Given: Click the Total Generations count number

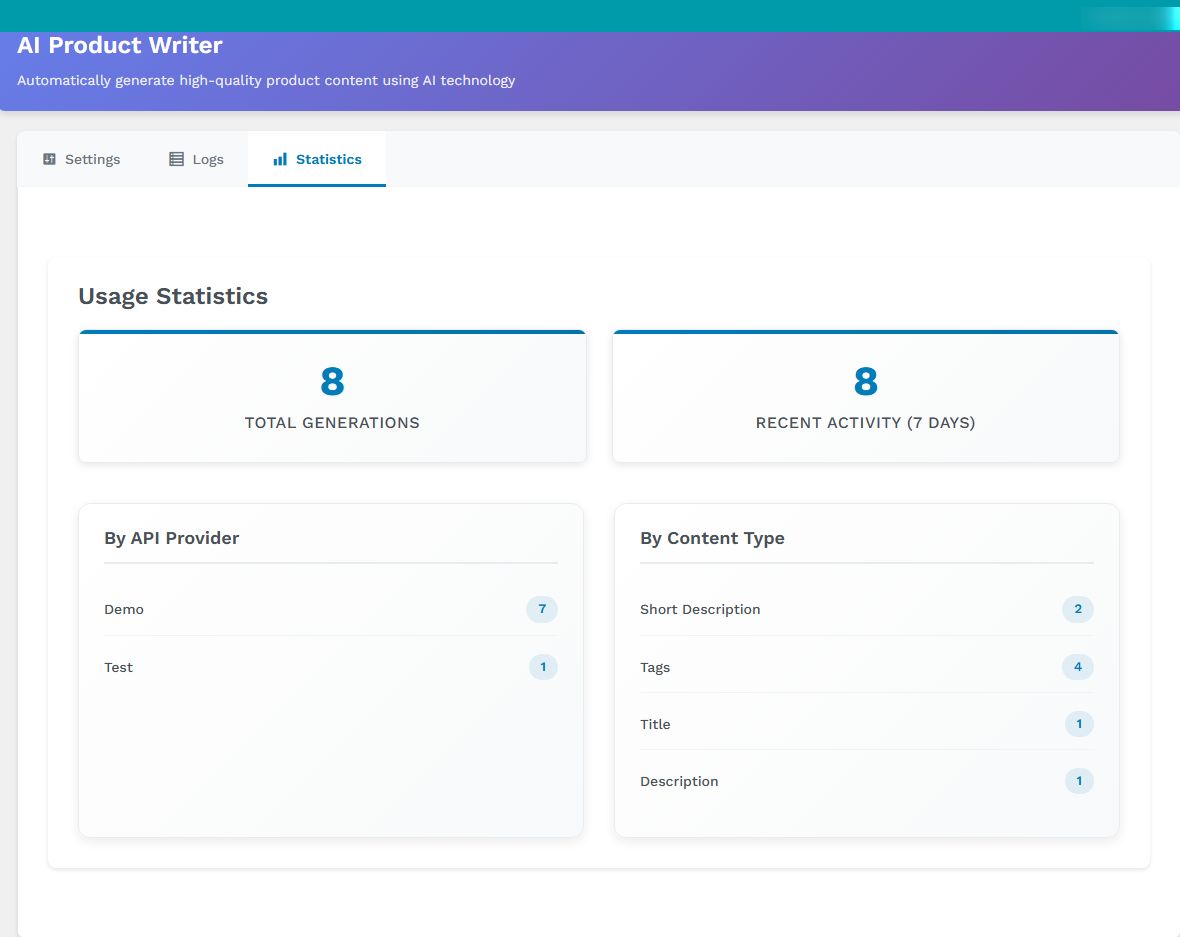Looking at the screenshot, I should 332,382.
